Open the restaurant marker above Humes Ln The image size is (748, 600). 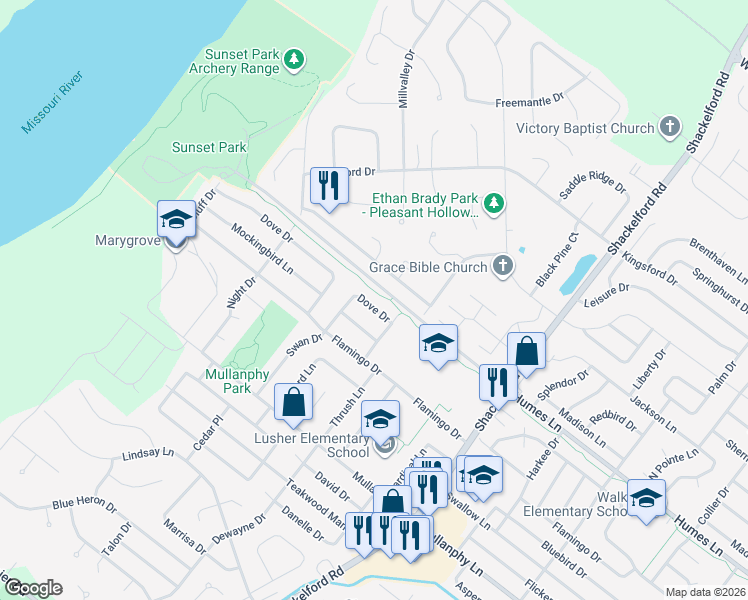click(x=497, y=383)
